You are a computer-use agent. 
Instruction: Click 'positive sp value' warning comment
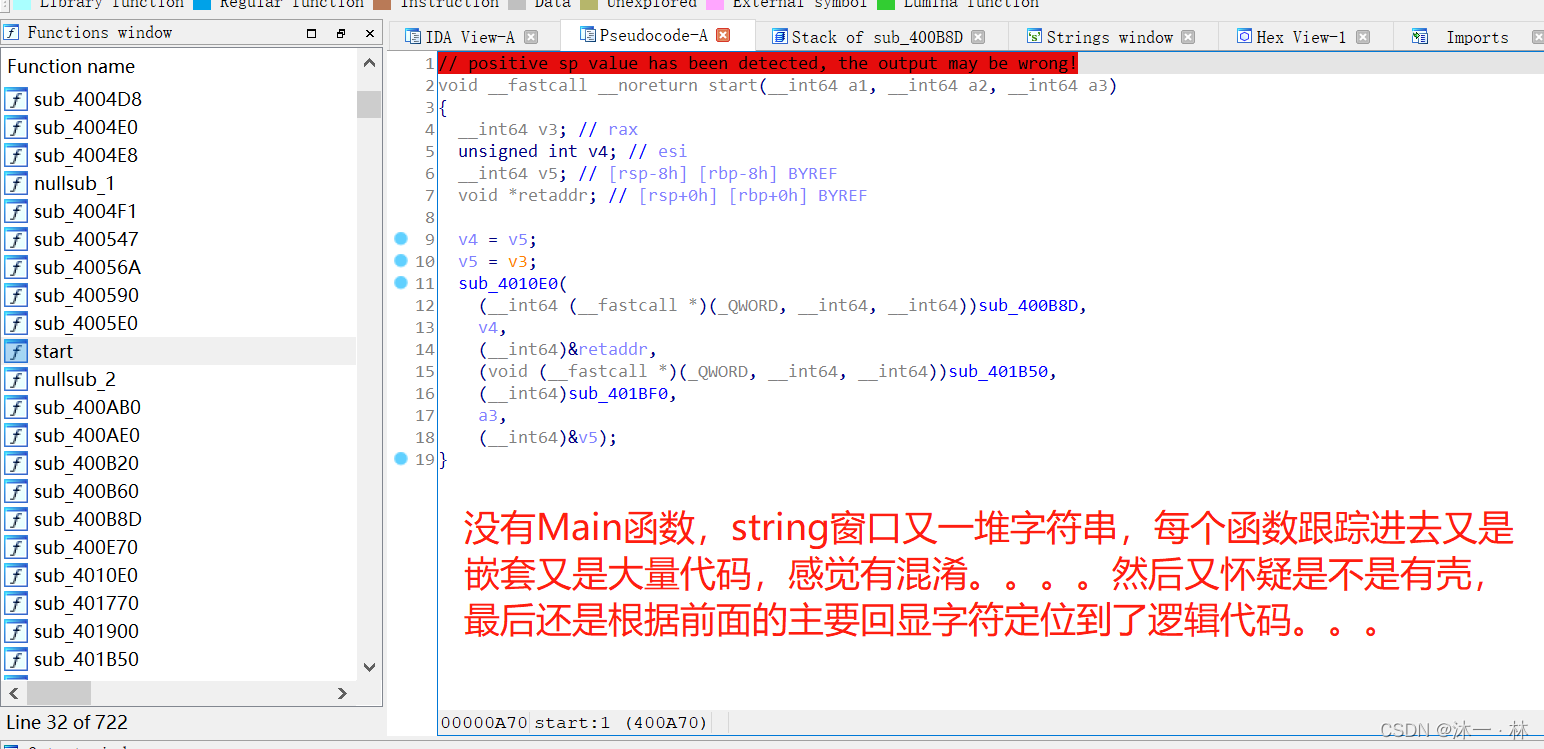point(758,63)
